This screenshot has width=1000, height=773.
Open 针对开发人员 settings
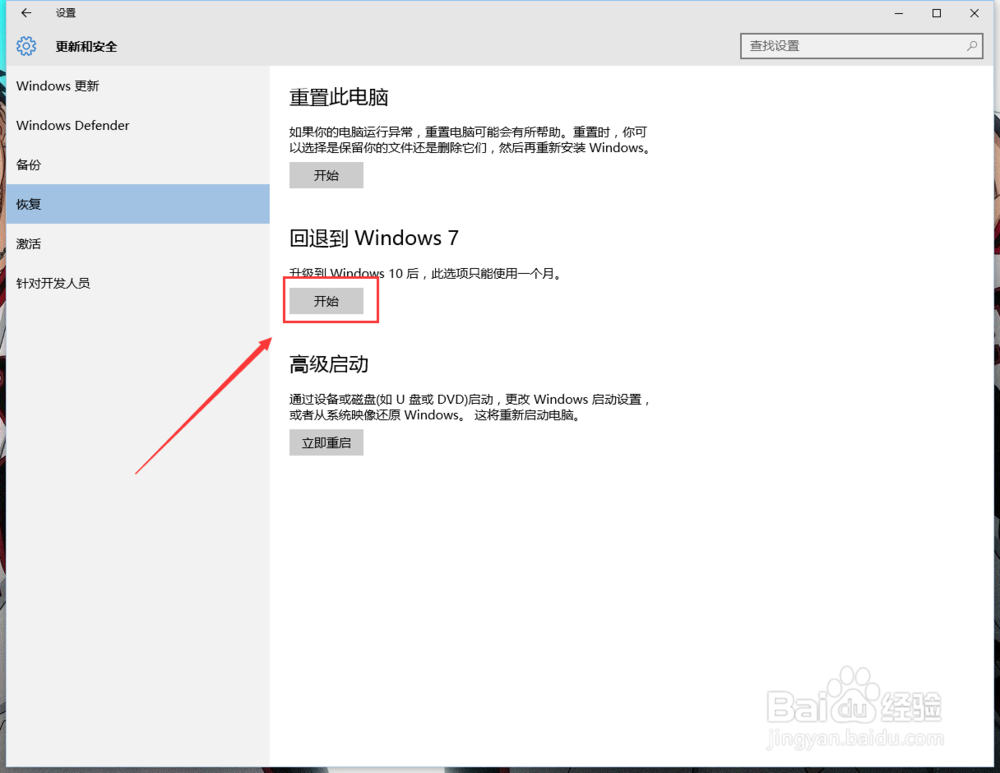click(x=138, y=283)
